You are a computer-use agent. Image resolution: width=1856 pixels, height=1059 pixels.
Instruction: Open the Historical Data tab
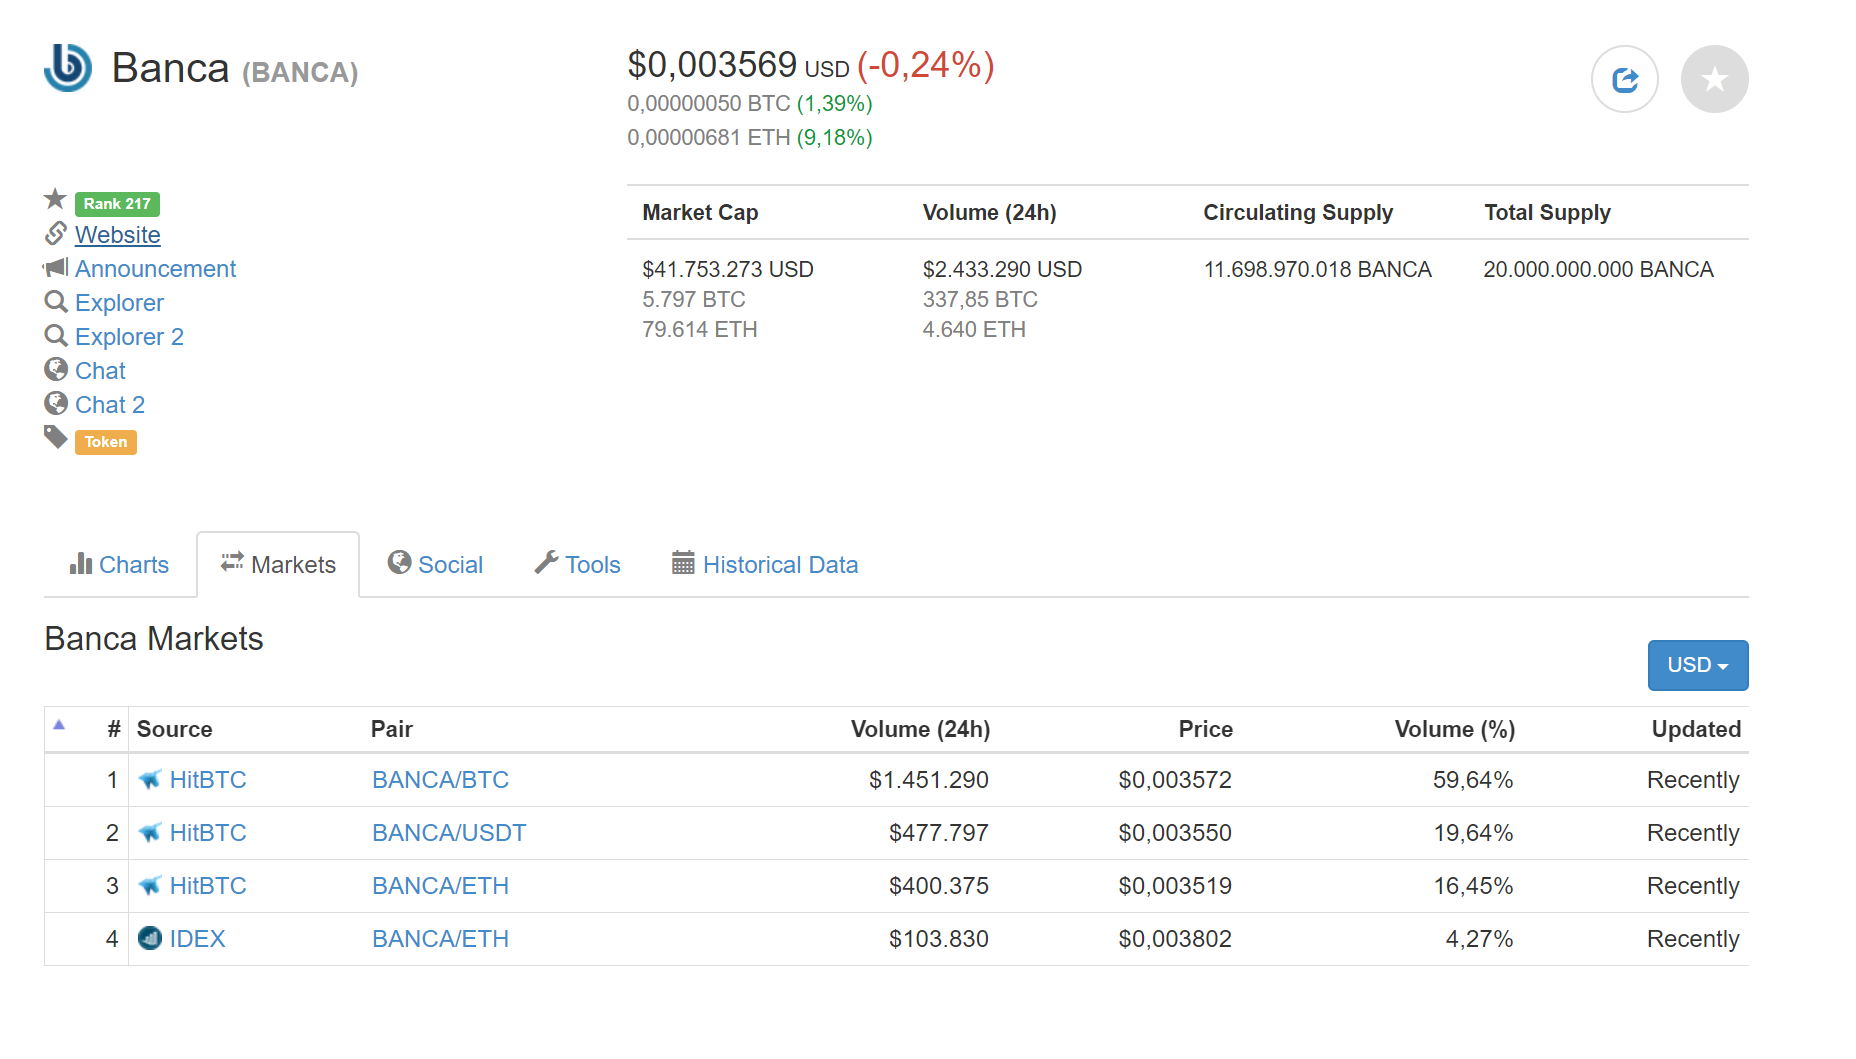tap(765, 565)
